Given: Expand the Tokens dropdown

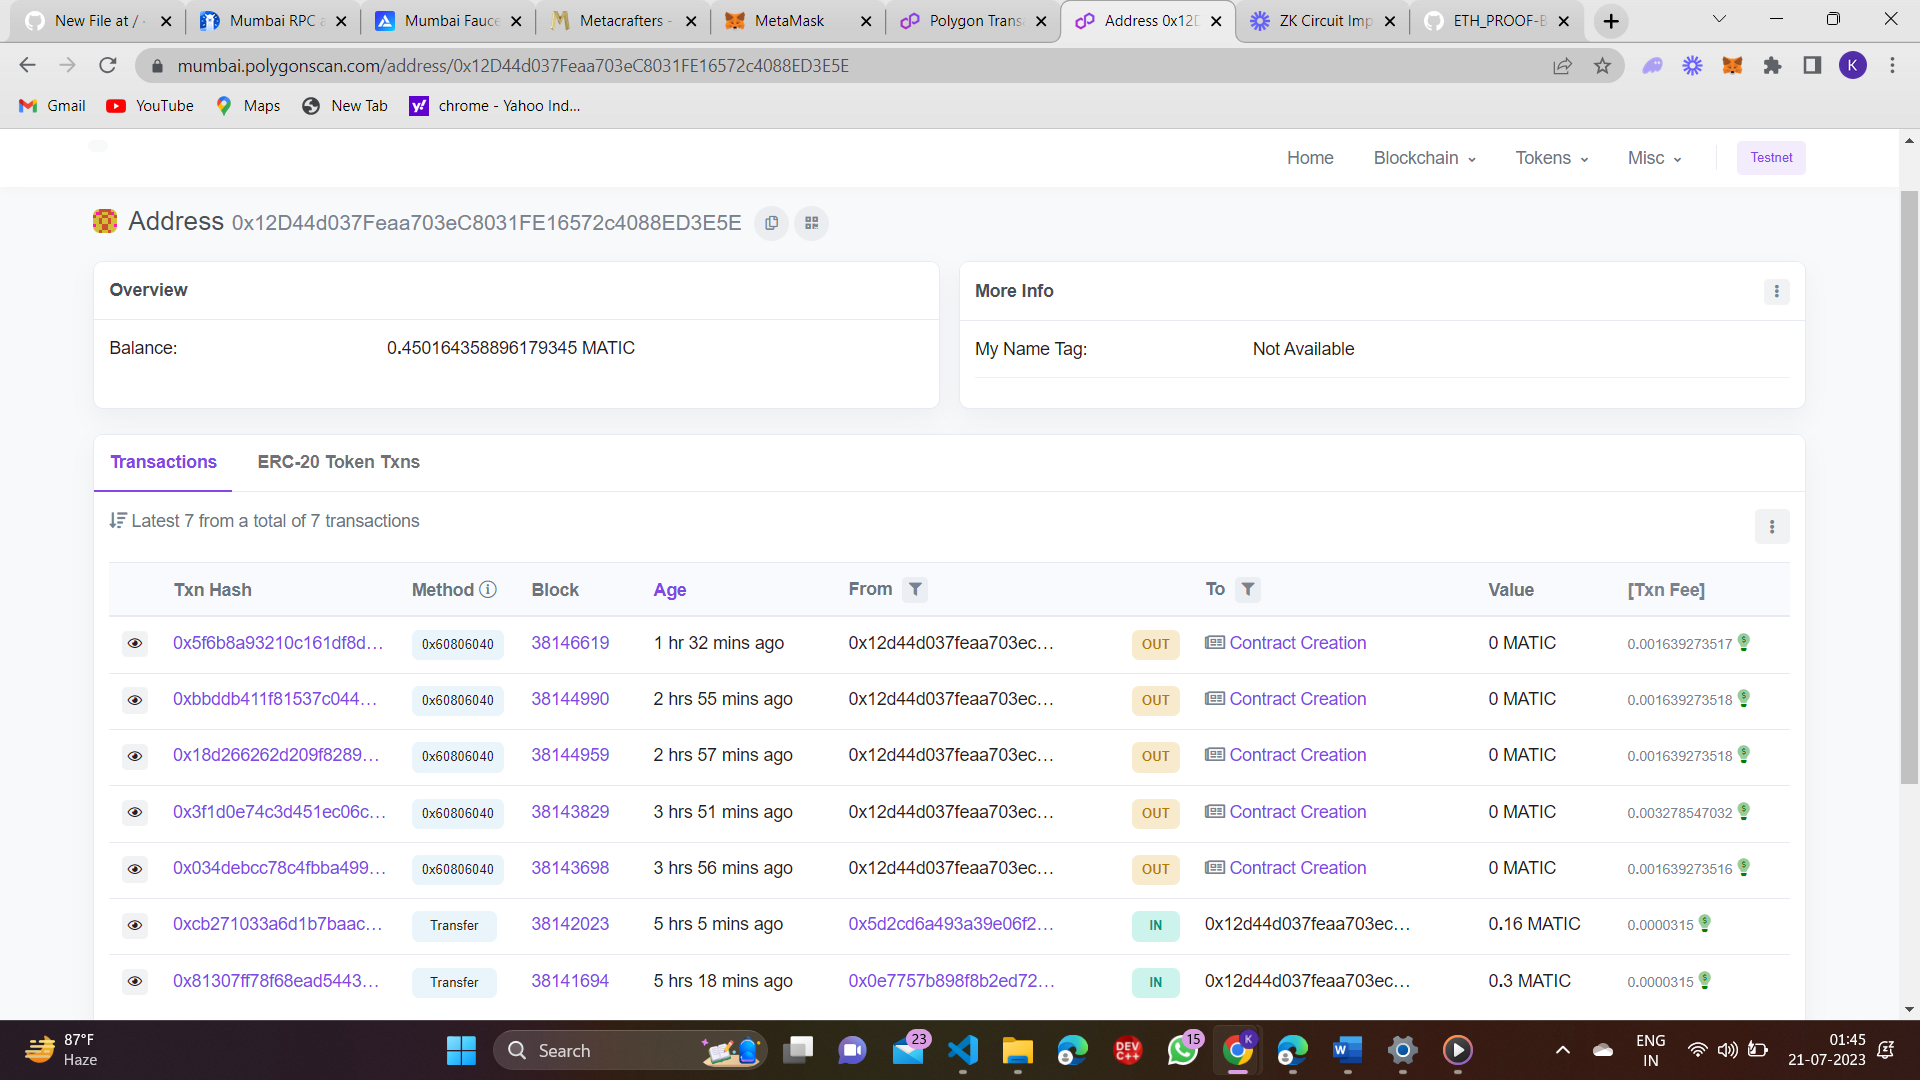Looking at the screenshot, I should click(x=1551, y=157).
